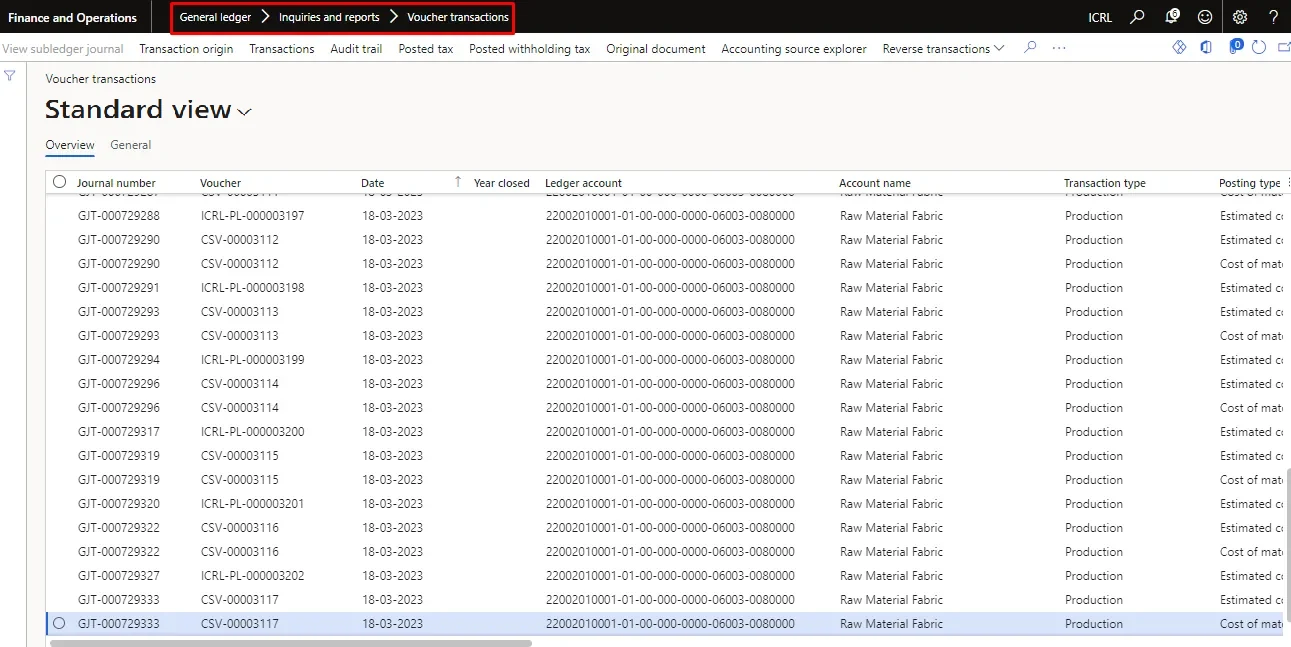Open Posted withholding tax action

(x=530, y=48)
